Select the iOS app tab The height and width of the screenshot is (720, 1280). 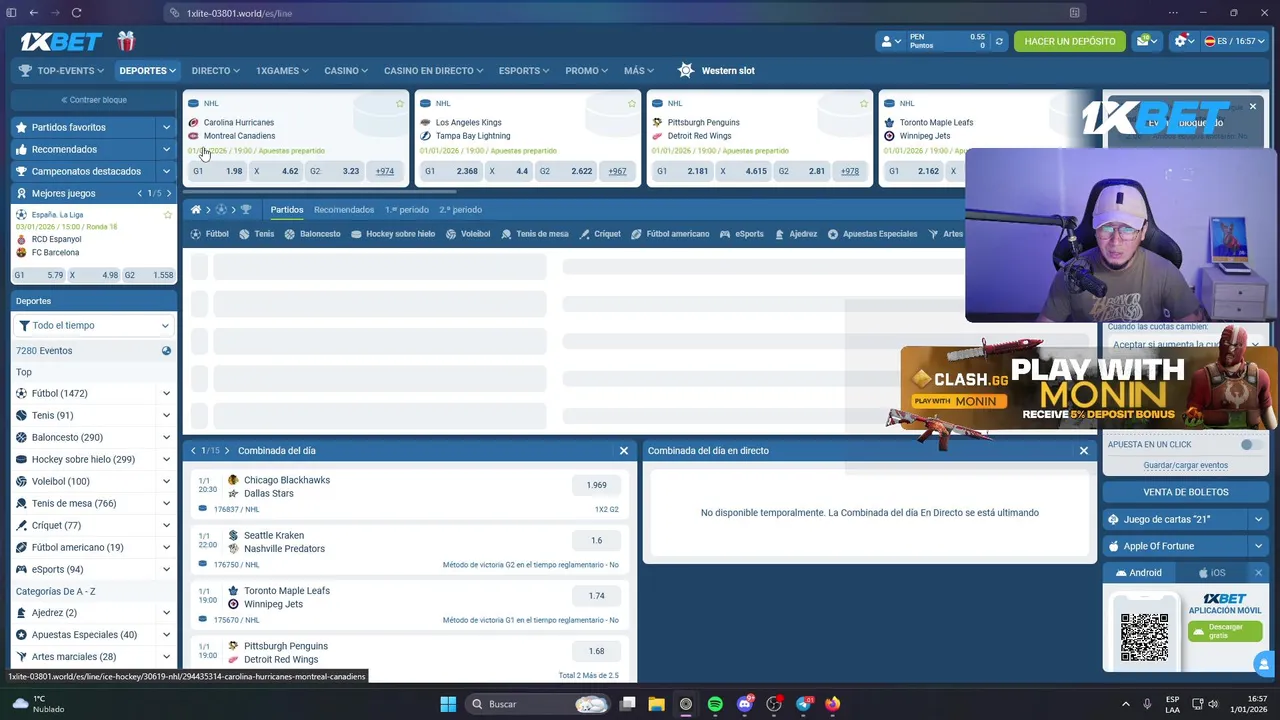(1211, 573)
